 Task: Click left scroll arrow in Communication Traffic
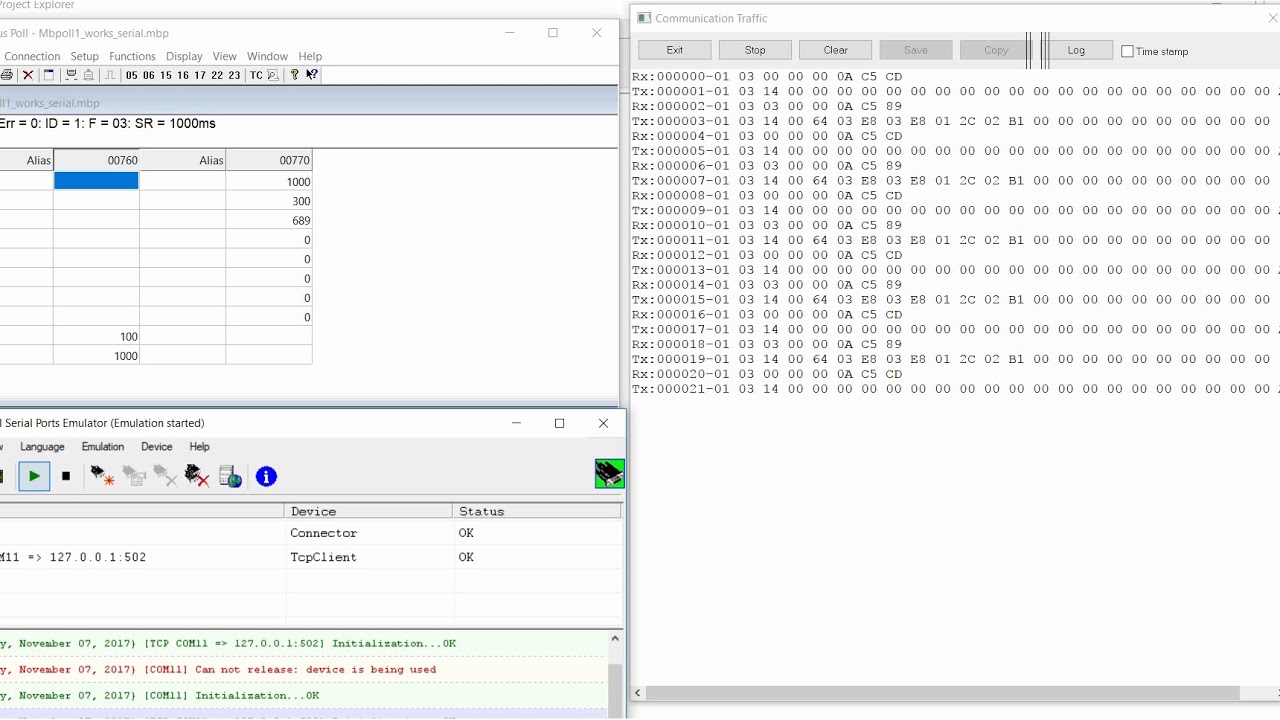point(637,693)
